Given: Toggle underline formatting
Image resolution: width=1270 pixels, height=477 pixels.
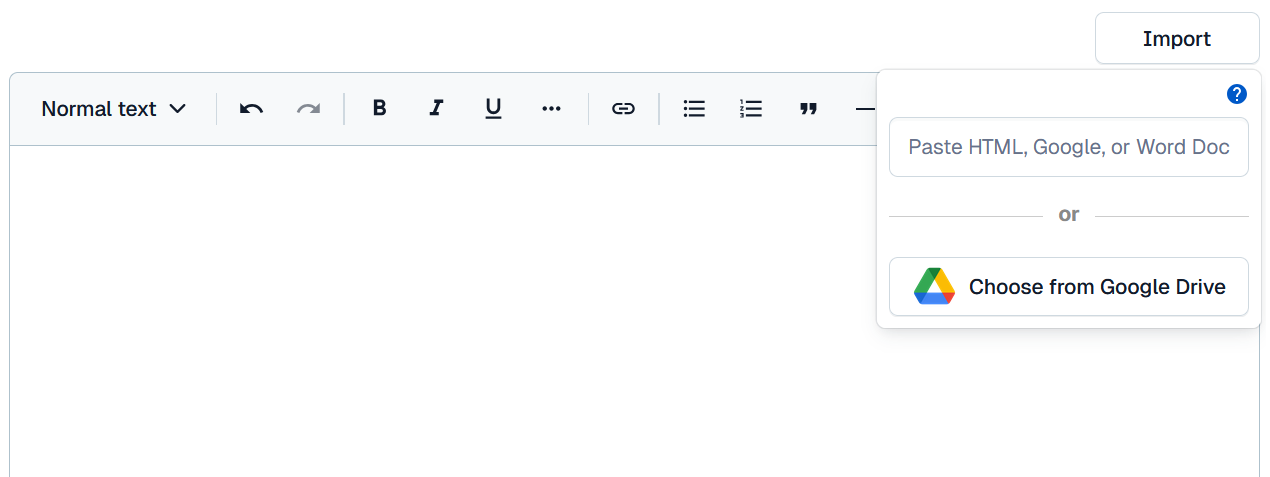Looking at the screenshot, I should (x=493, y=109).
